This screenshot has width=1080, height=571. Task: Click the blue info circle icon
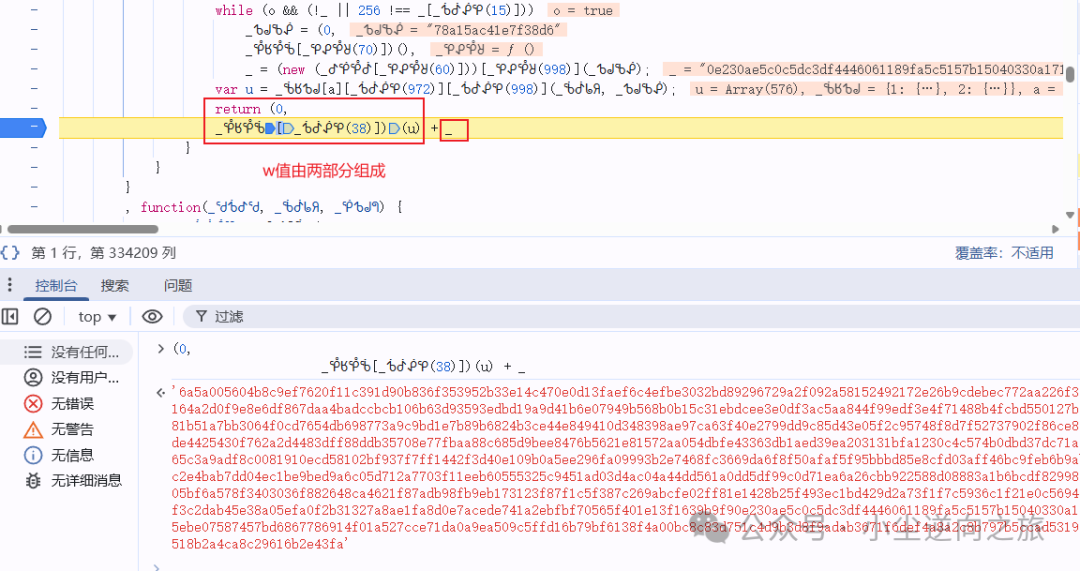tap(33, 455)
